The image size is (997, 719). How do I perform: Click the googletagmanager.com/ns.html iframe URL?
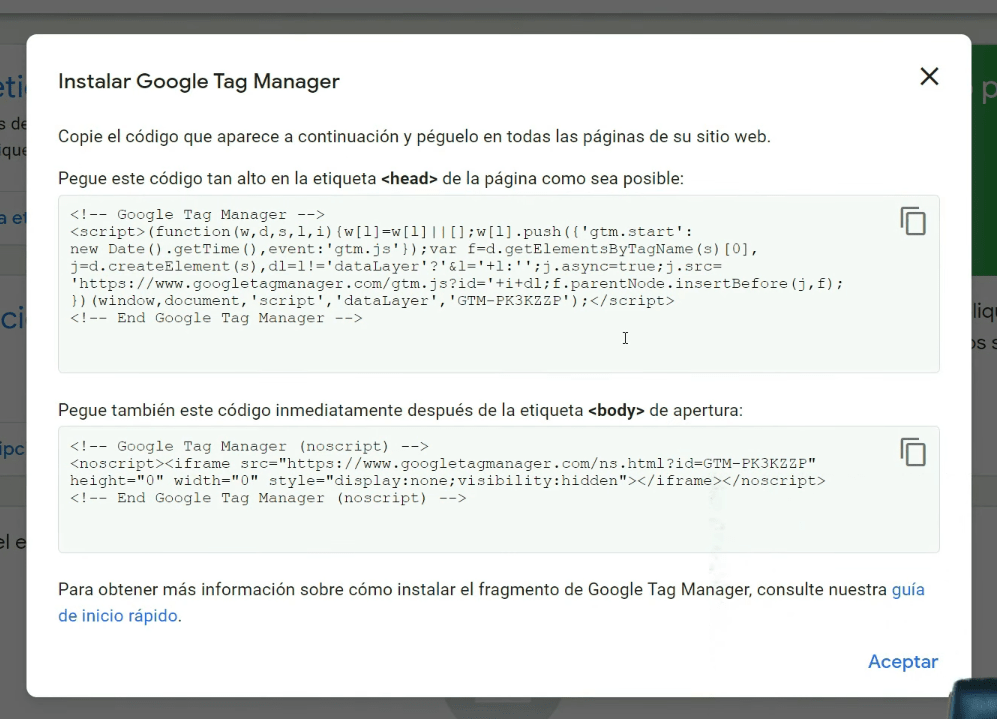[x=547, y=463]
